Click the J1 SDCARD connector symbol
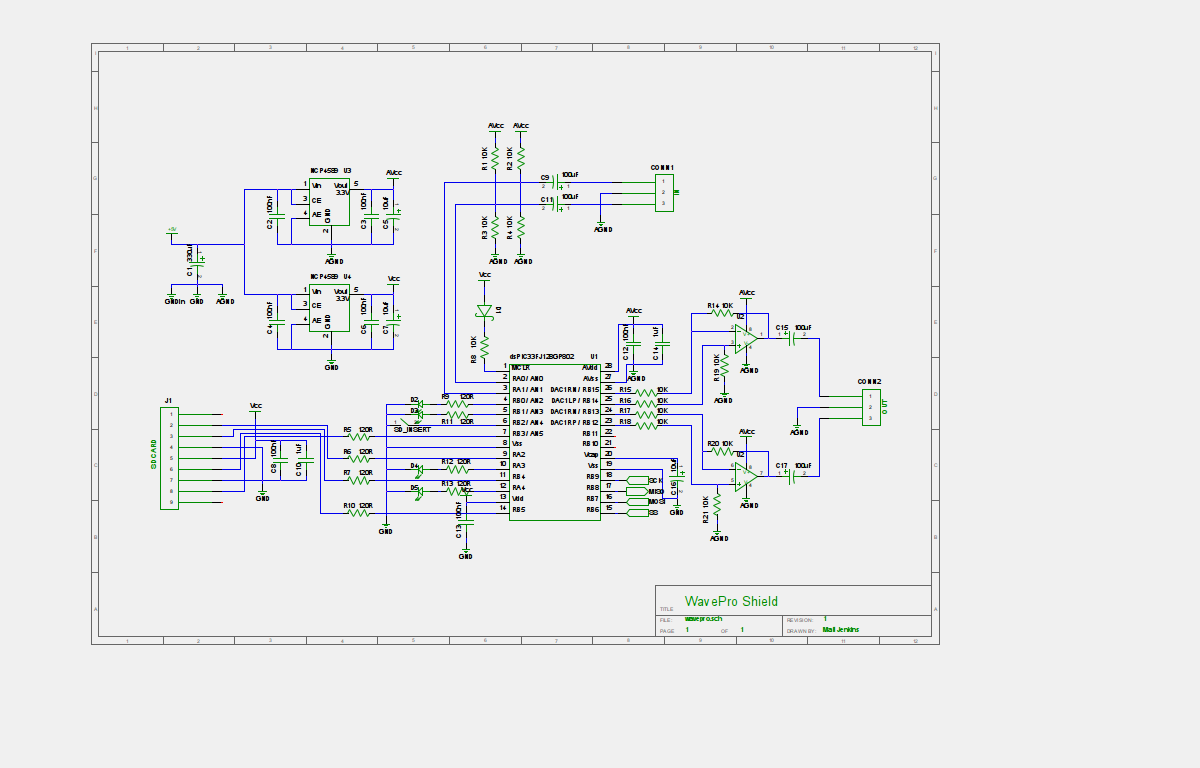 [x=170, y=458]
